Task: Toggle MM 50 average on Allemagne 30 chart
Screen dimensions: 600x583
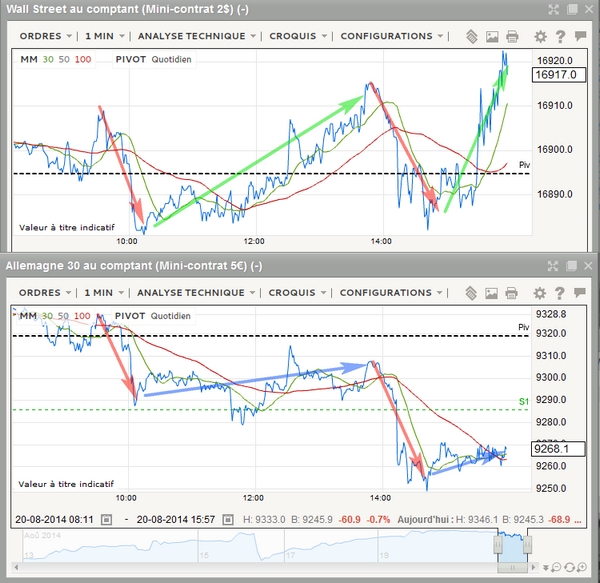Action: tap(63, 316)
